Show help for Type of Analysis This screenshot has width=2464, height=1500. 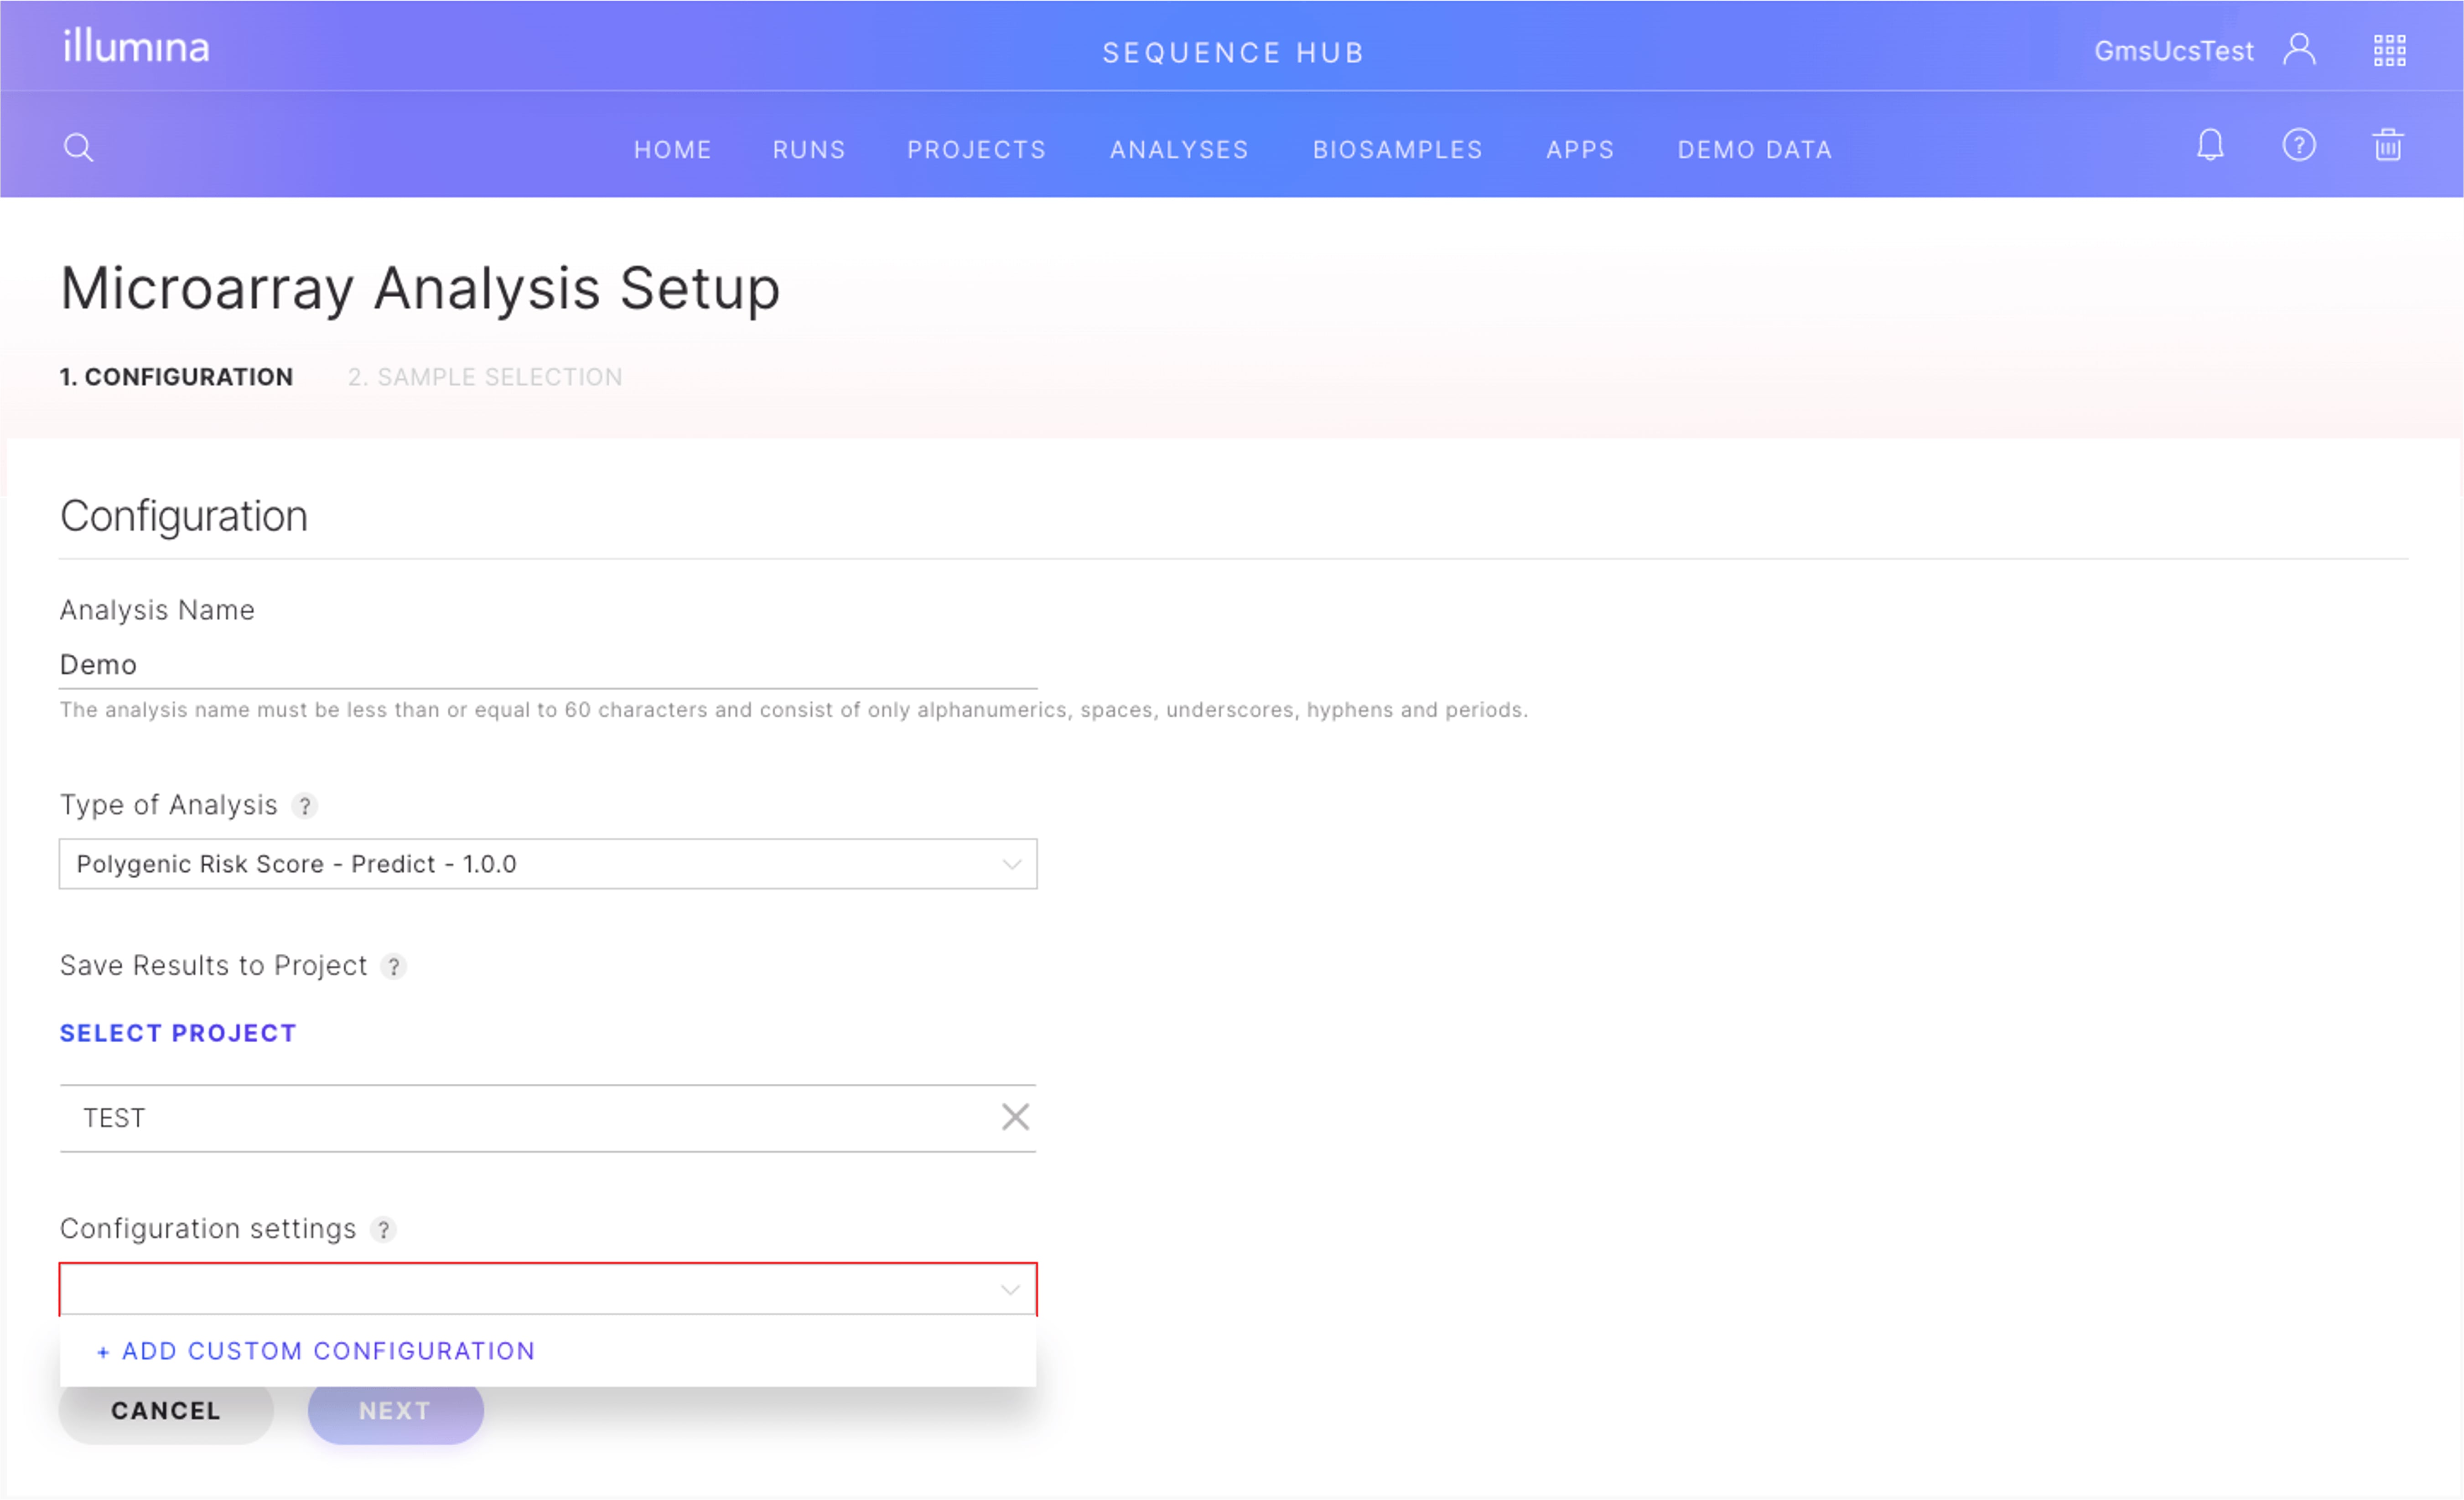(x=305, y=806)
